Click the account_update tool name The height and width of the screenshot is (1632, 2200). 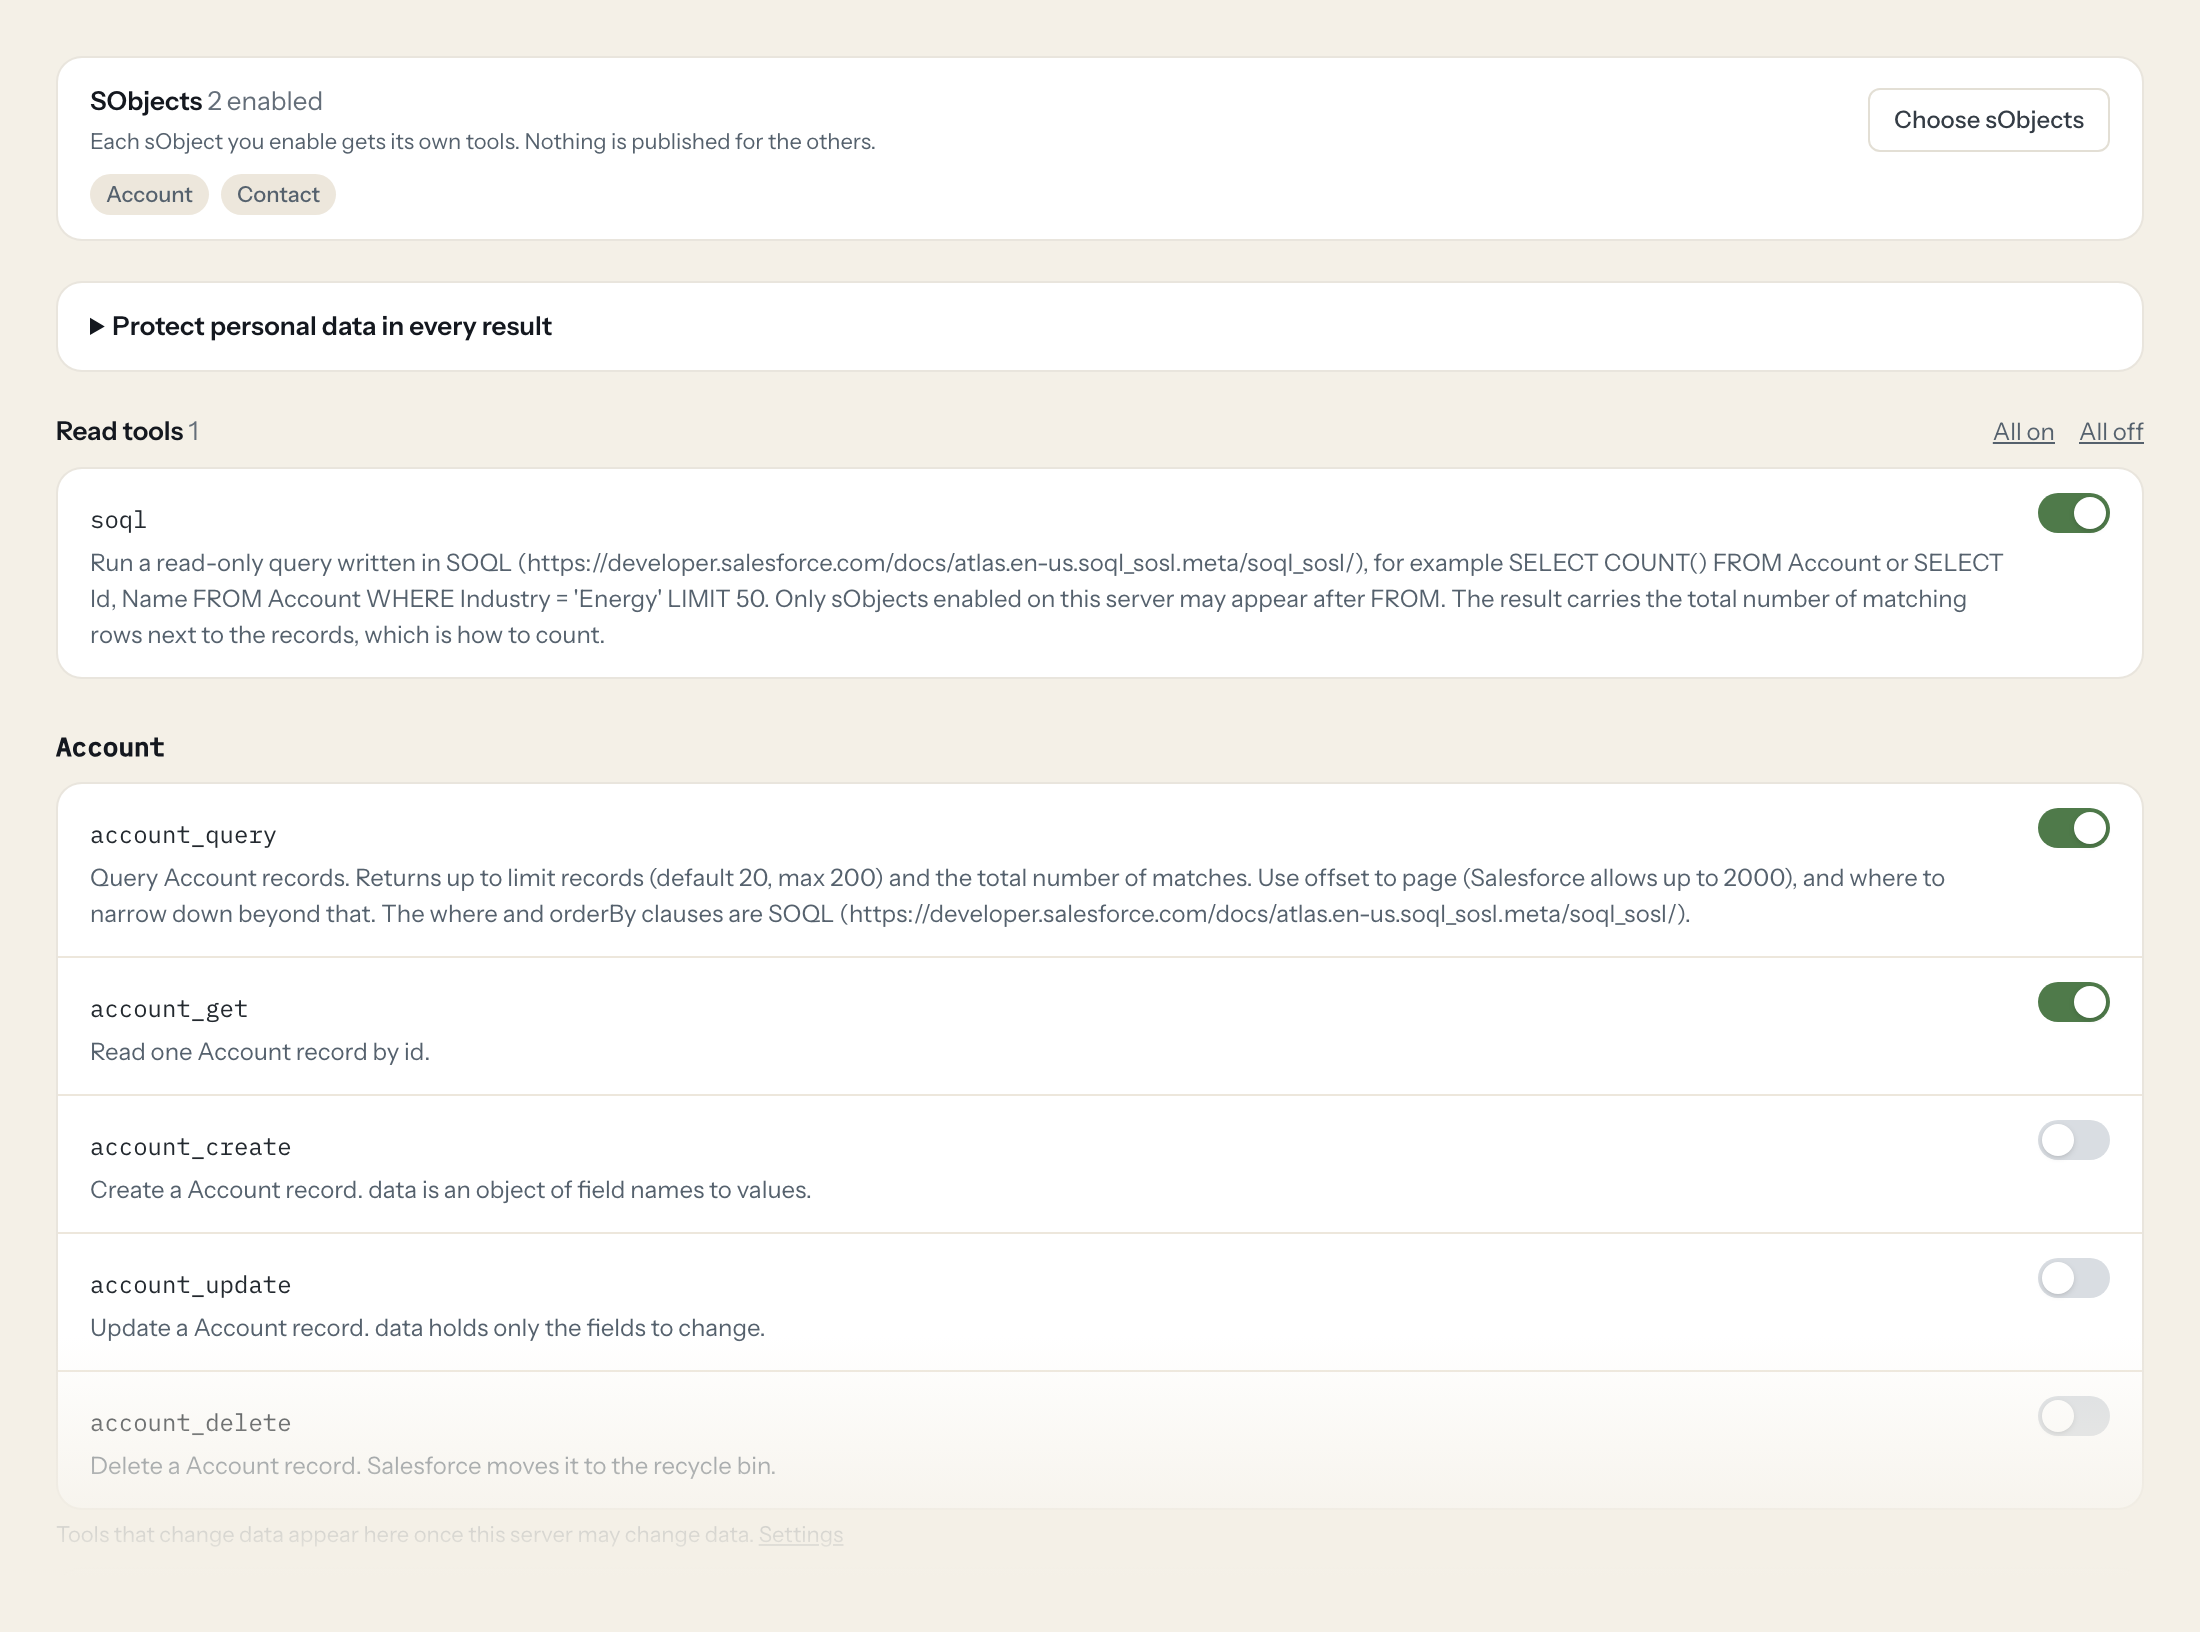[x=190, y=1285]
